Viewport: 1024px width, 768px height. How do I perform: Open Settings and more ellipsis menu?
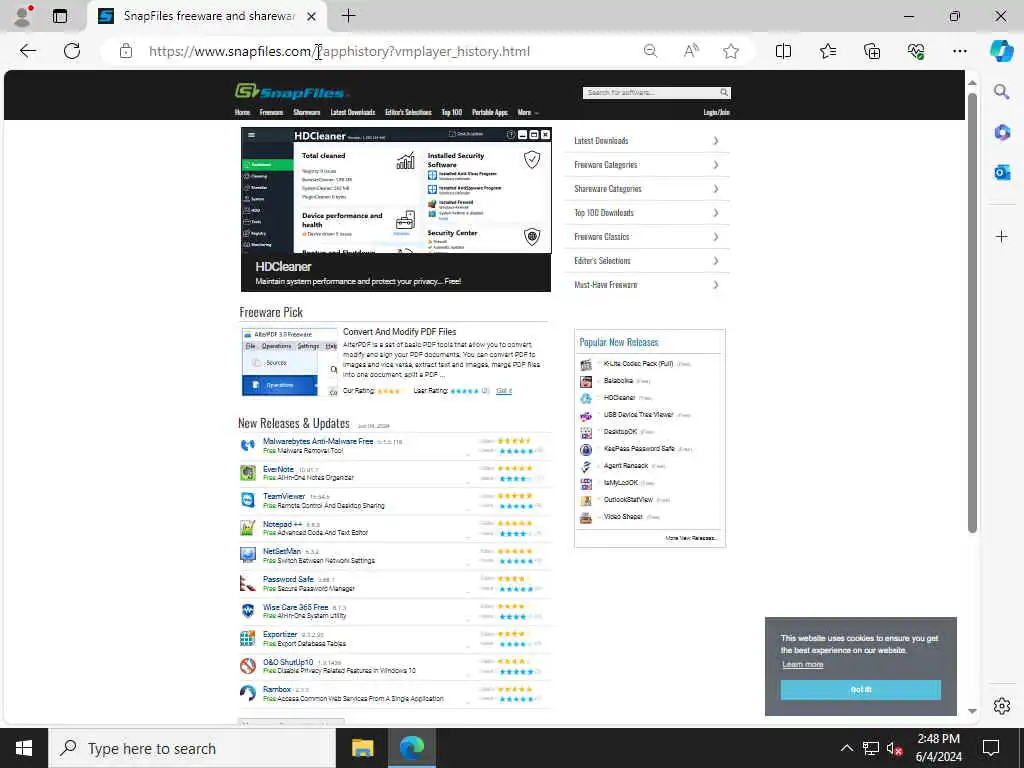tap(959, 51)
